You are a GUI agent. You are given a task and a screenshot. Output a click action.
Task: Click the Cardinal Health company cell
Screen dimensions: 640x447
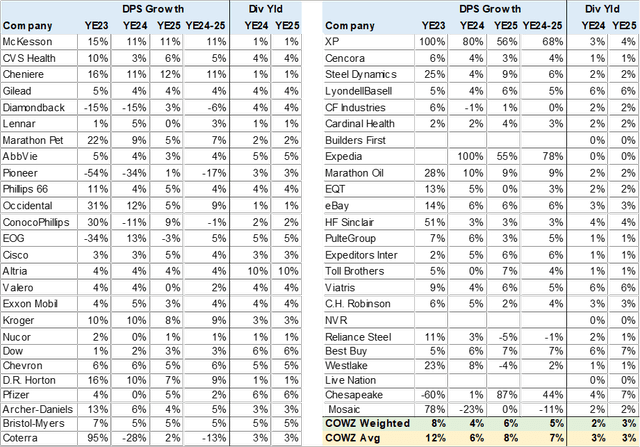click(360, 124)
